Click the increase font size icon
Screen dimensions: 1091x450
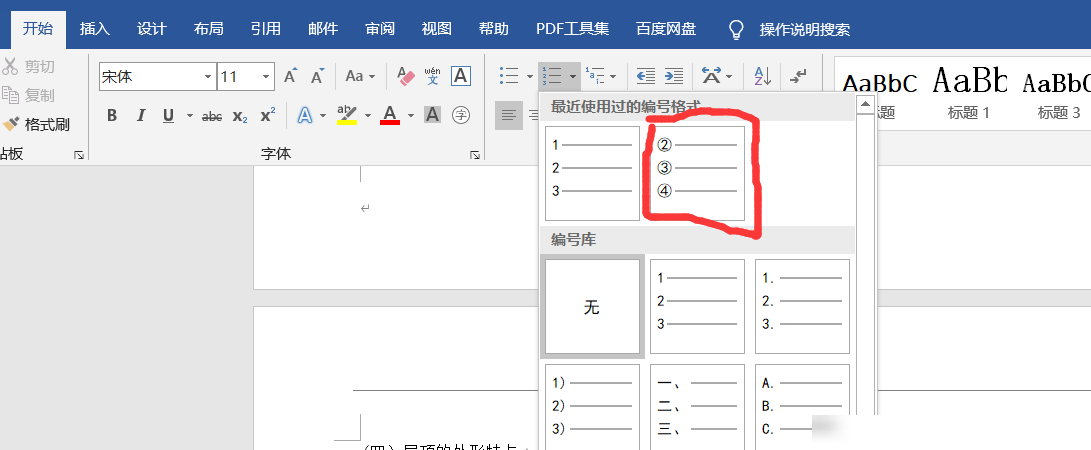(x=291, y=76)
